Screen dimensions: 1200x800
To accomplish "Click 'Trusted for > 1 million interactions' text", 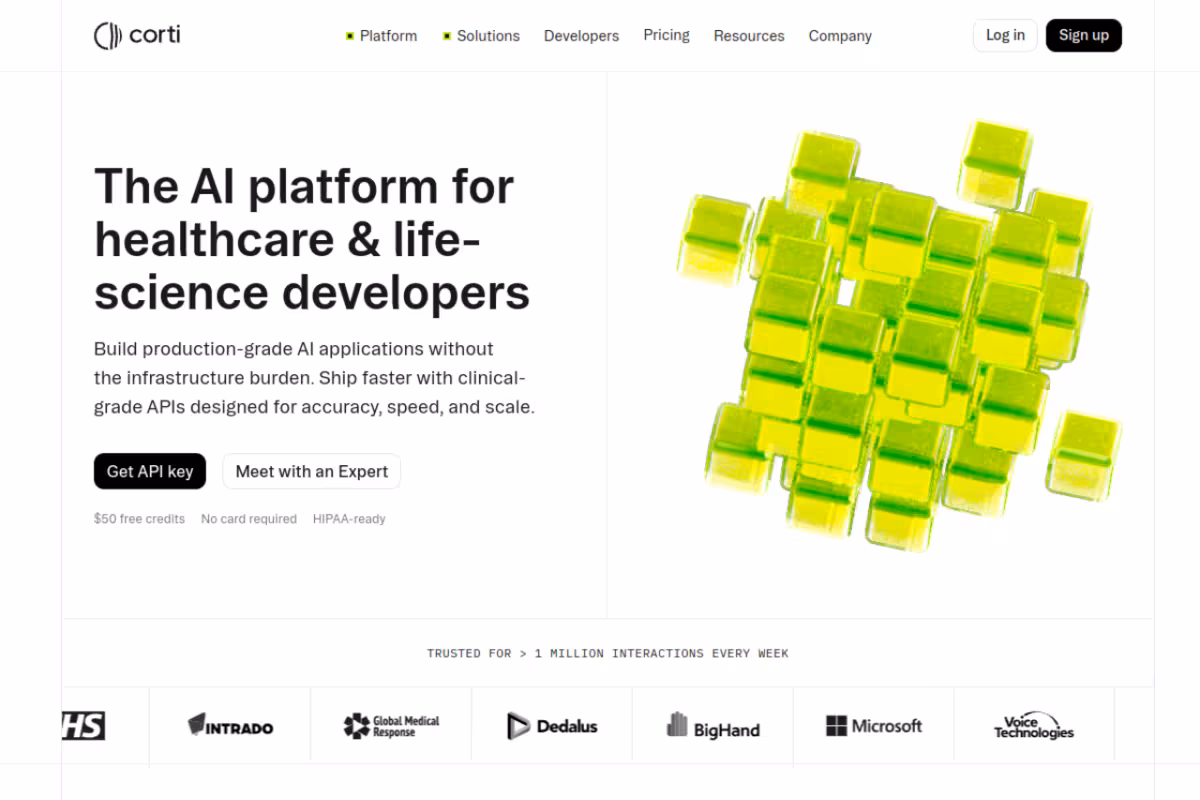I will pos(608,653).
